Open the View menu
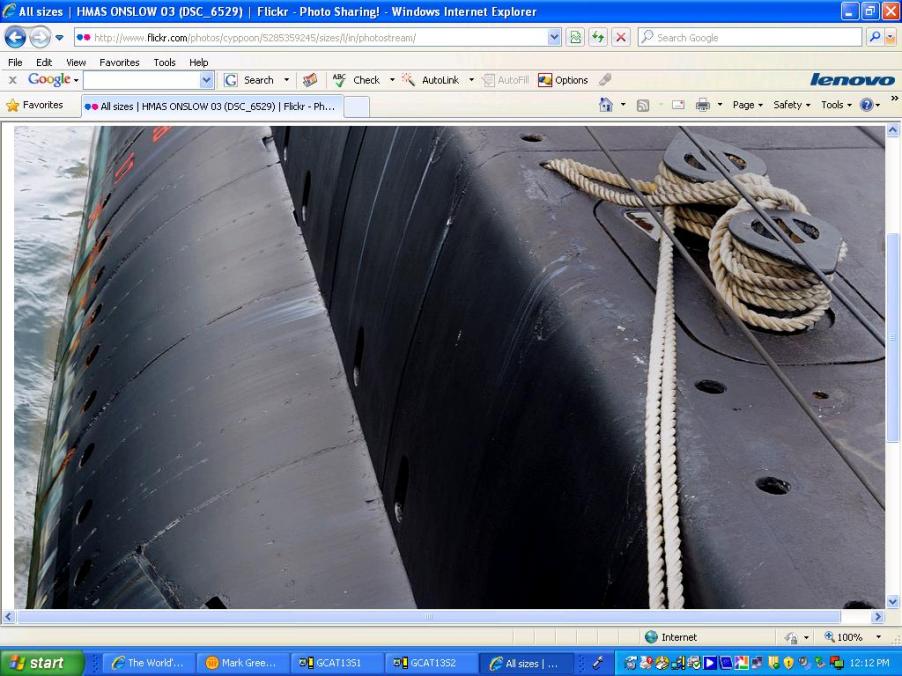 coord(76,62)
